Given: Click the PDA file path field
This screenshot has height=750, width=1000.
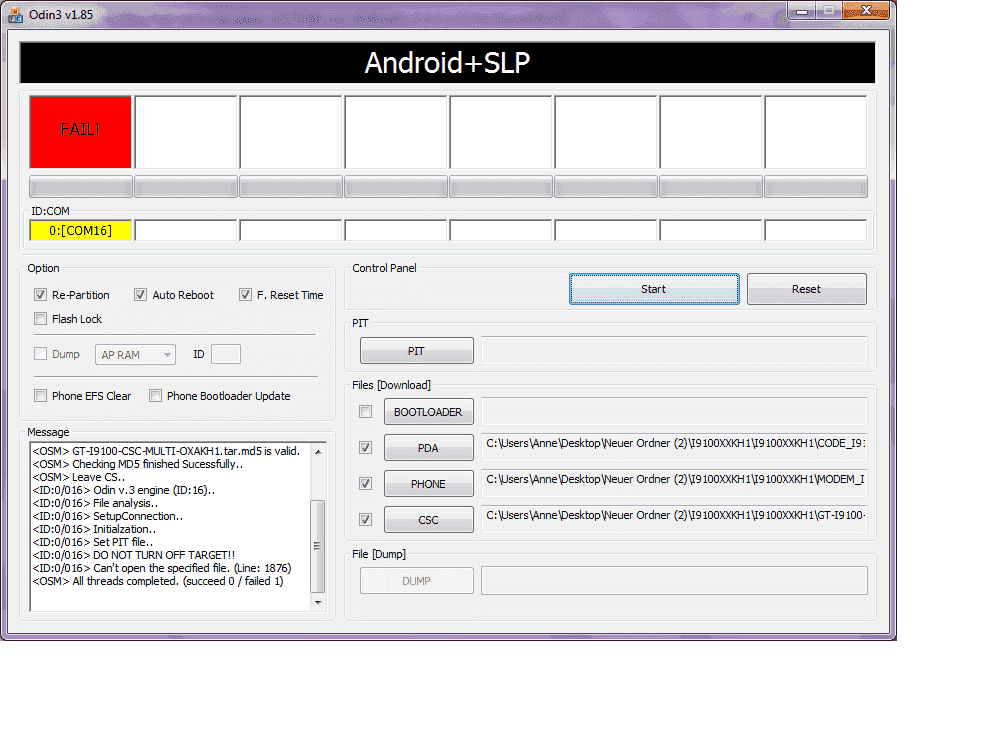Looking at the screenshot, I should (675, 448).
